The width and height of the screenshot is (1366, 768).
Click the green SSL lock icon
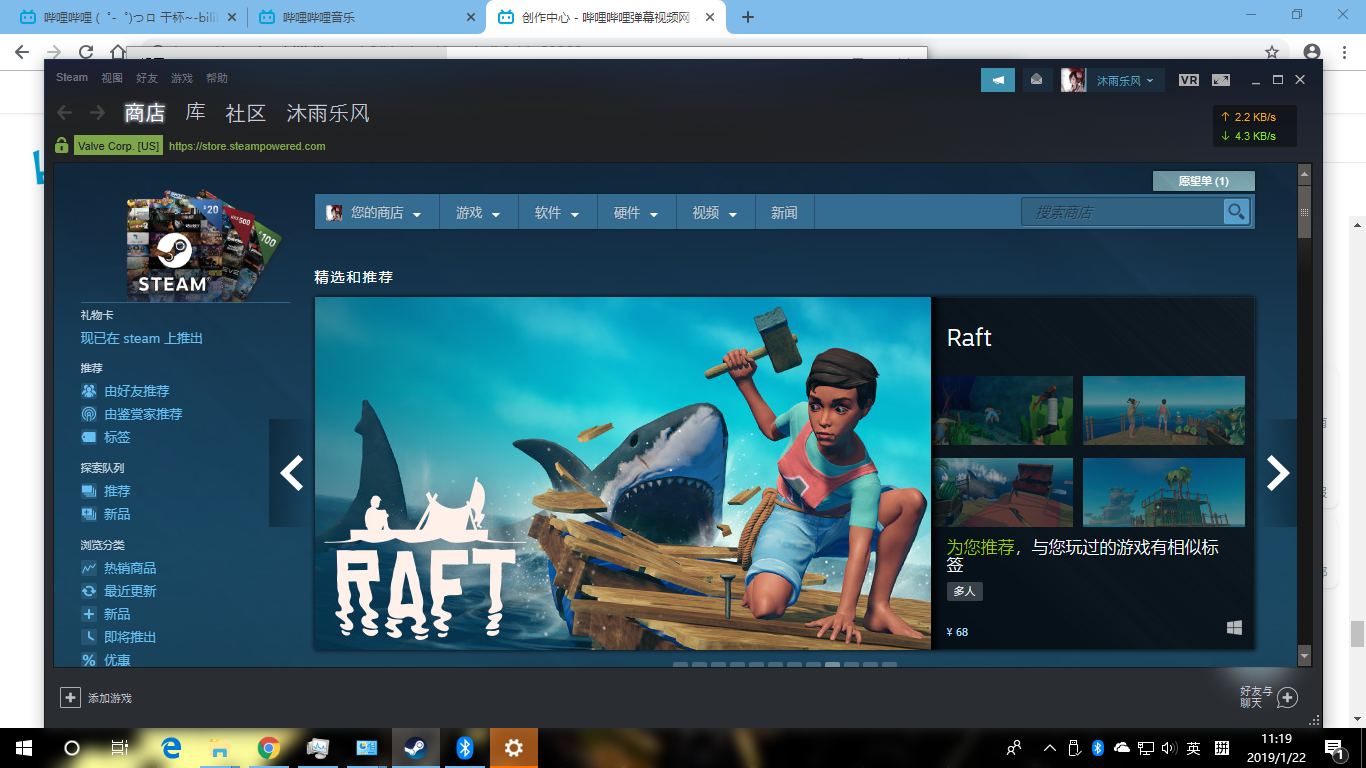point(62,146)
